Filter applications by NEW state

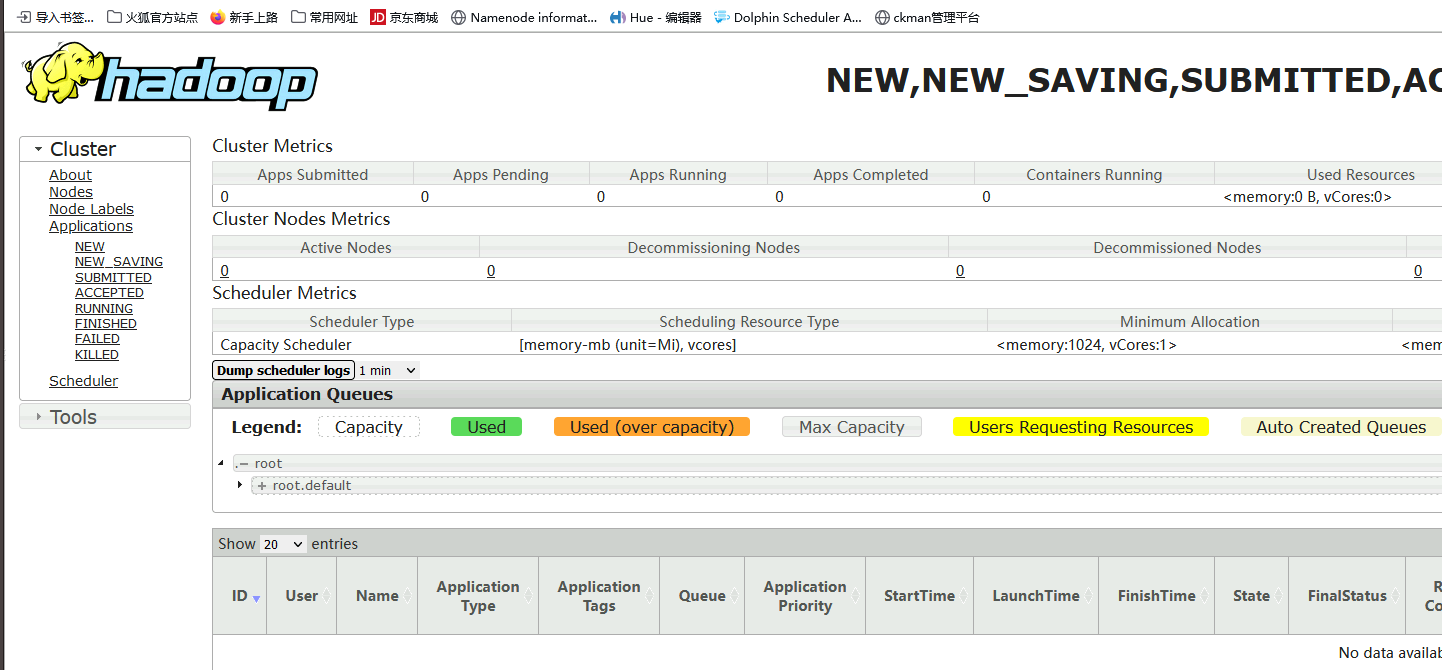[90, 247]
